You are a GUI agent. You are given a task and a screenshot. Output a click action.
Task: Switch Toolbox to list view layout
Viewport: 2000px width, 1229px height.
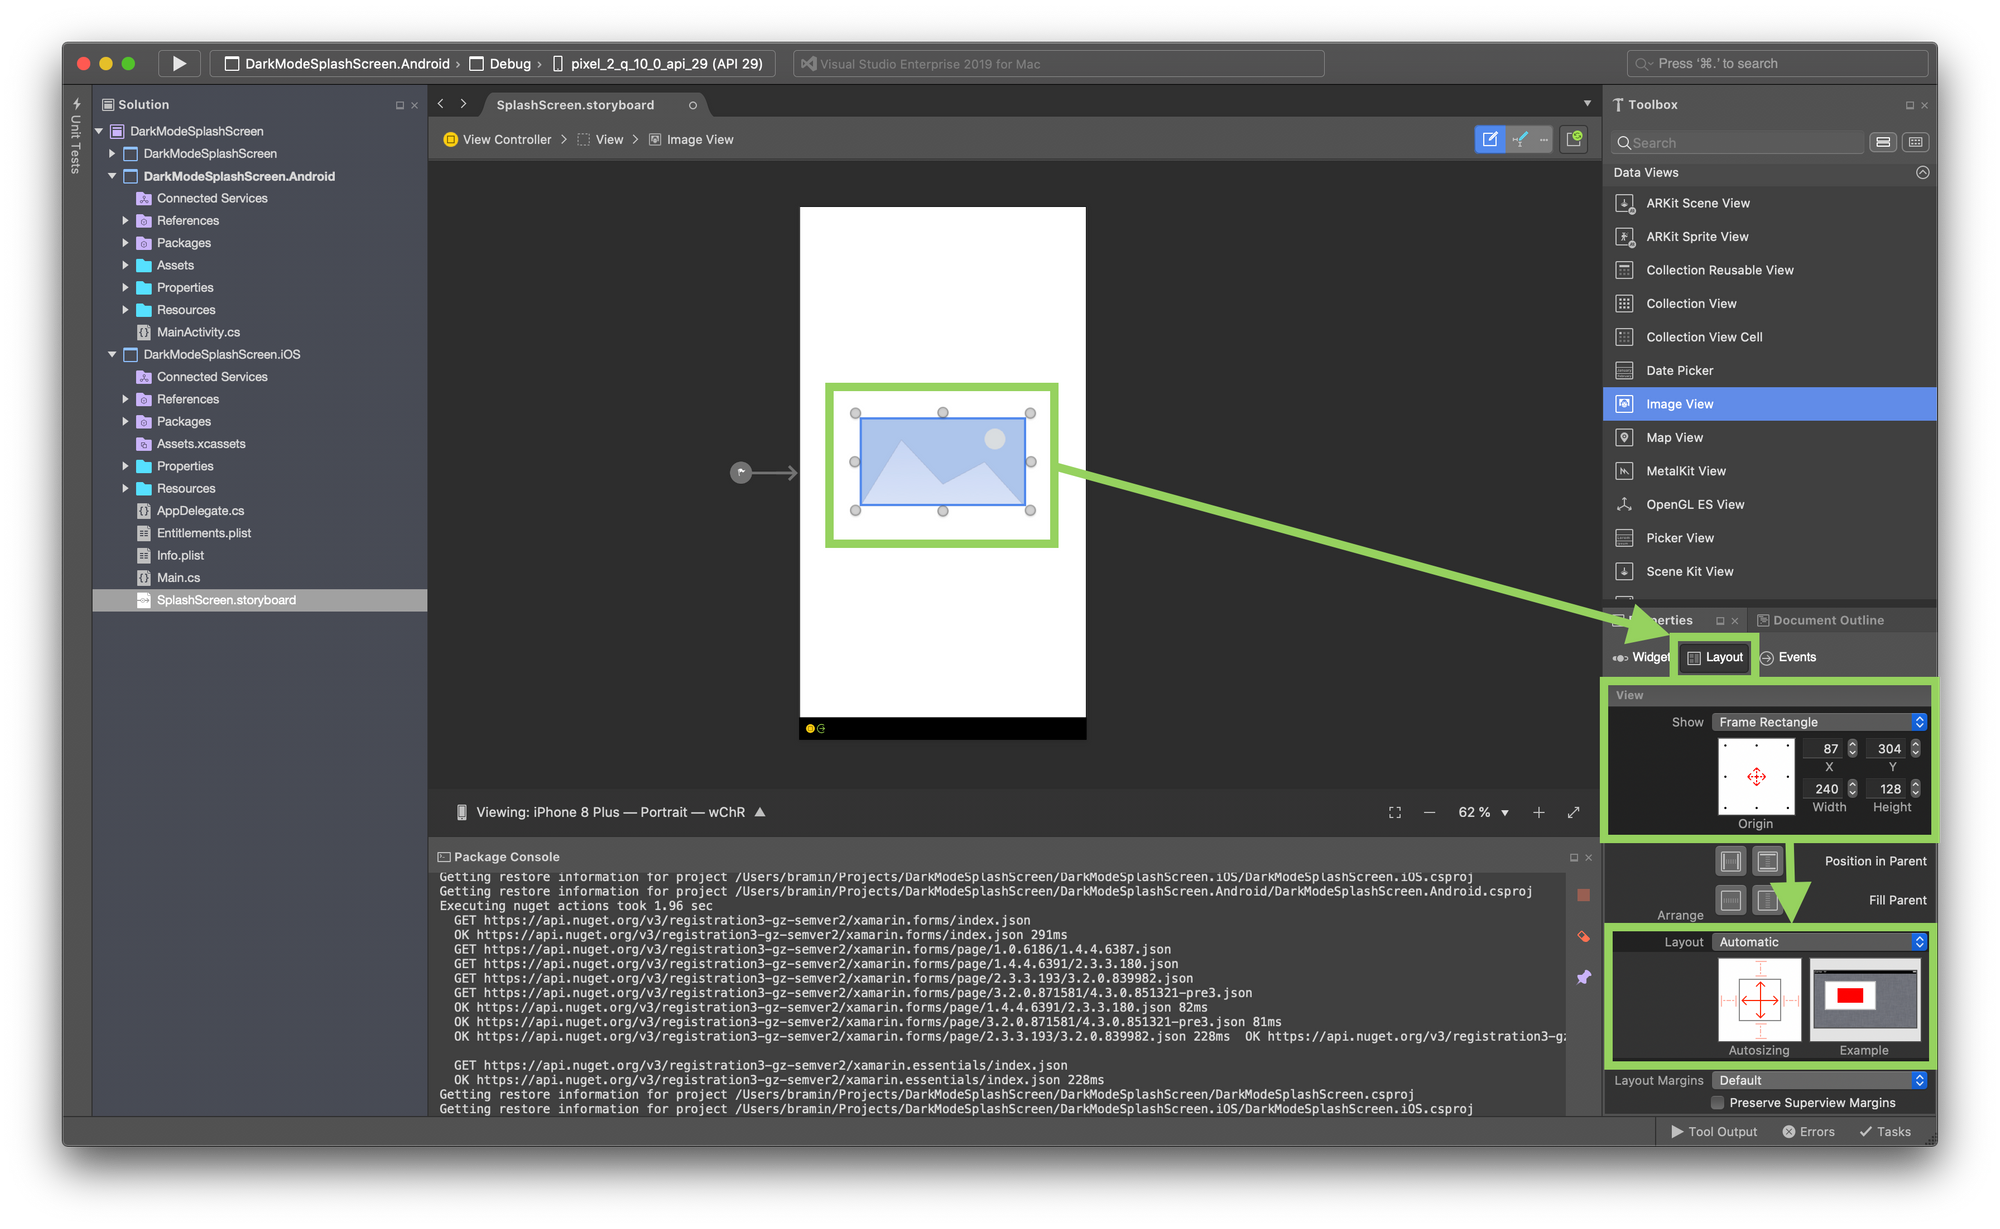(1883, 143)
